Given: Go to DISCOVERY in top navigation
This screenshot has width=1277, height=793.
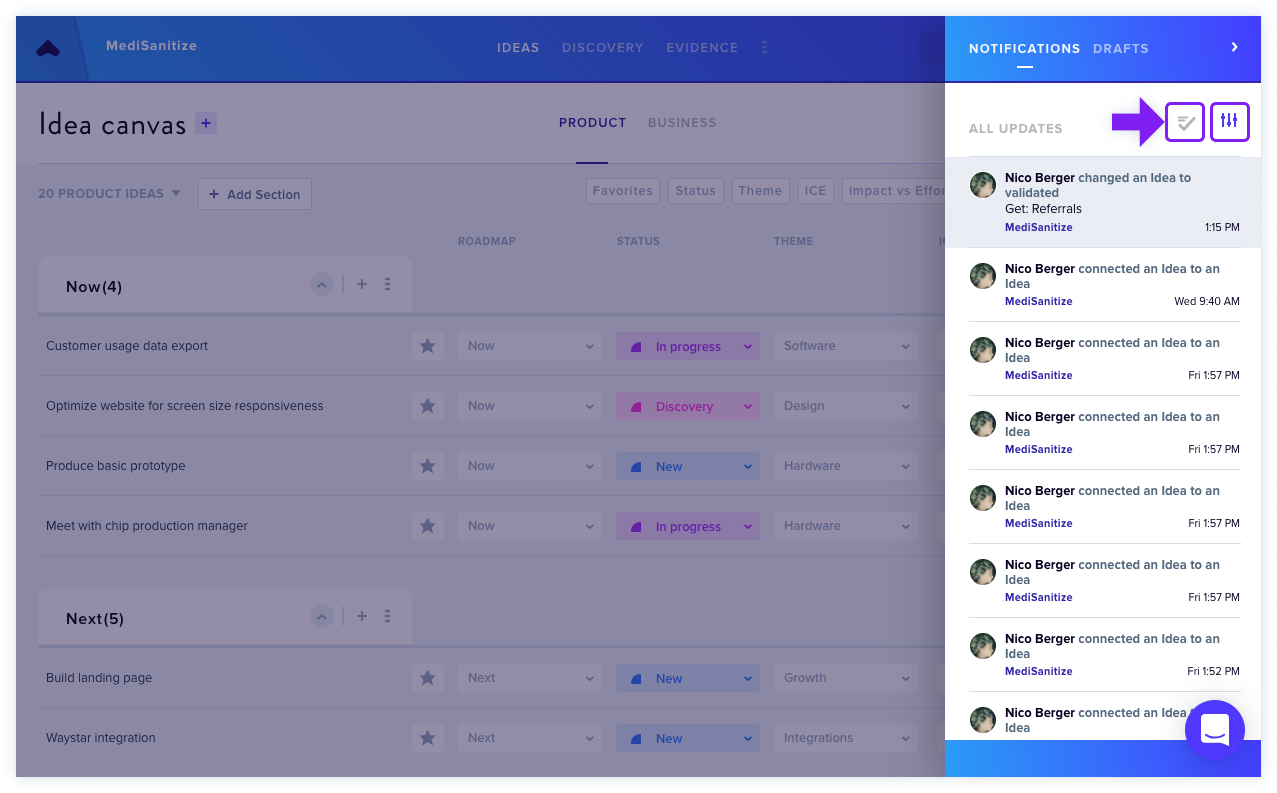Looking at the screenshot, I should point(603,48).
